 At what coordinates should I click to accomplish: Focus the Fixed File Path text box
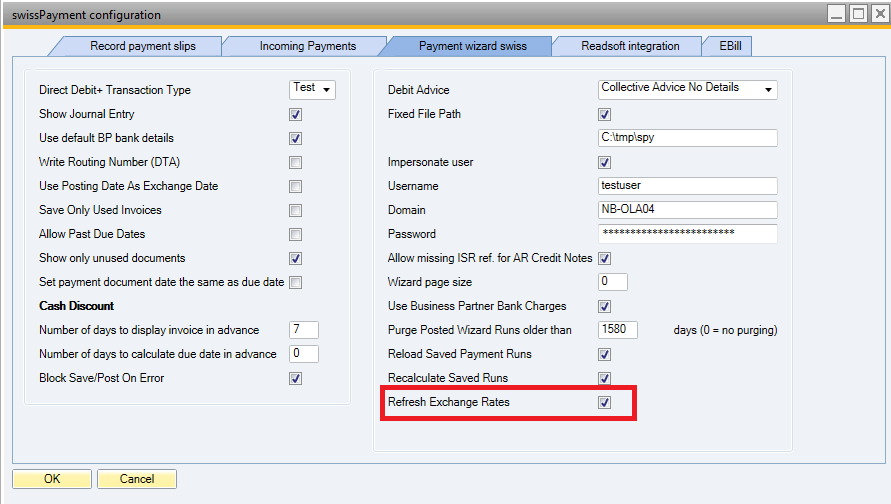click(x=687, y=138)
